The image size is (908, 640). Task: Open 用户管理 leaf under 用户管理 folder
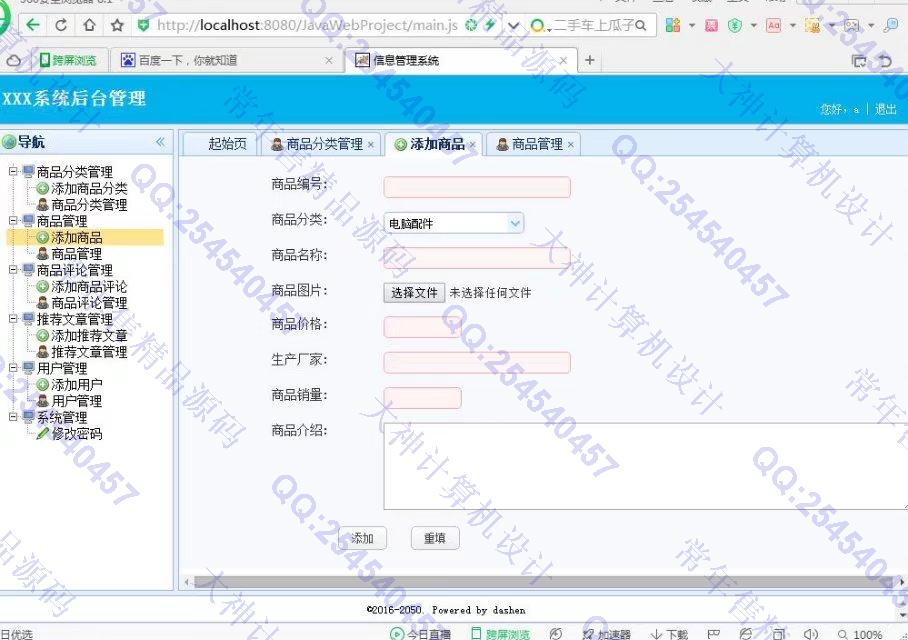click(x=76, y=401)
